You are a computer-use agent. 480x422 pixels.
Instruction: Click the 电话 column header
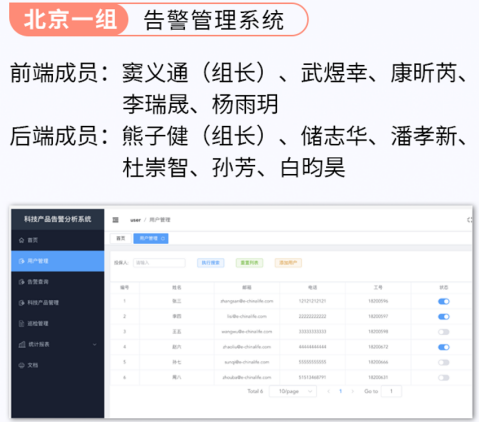click(x=312, y=287)
